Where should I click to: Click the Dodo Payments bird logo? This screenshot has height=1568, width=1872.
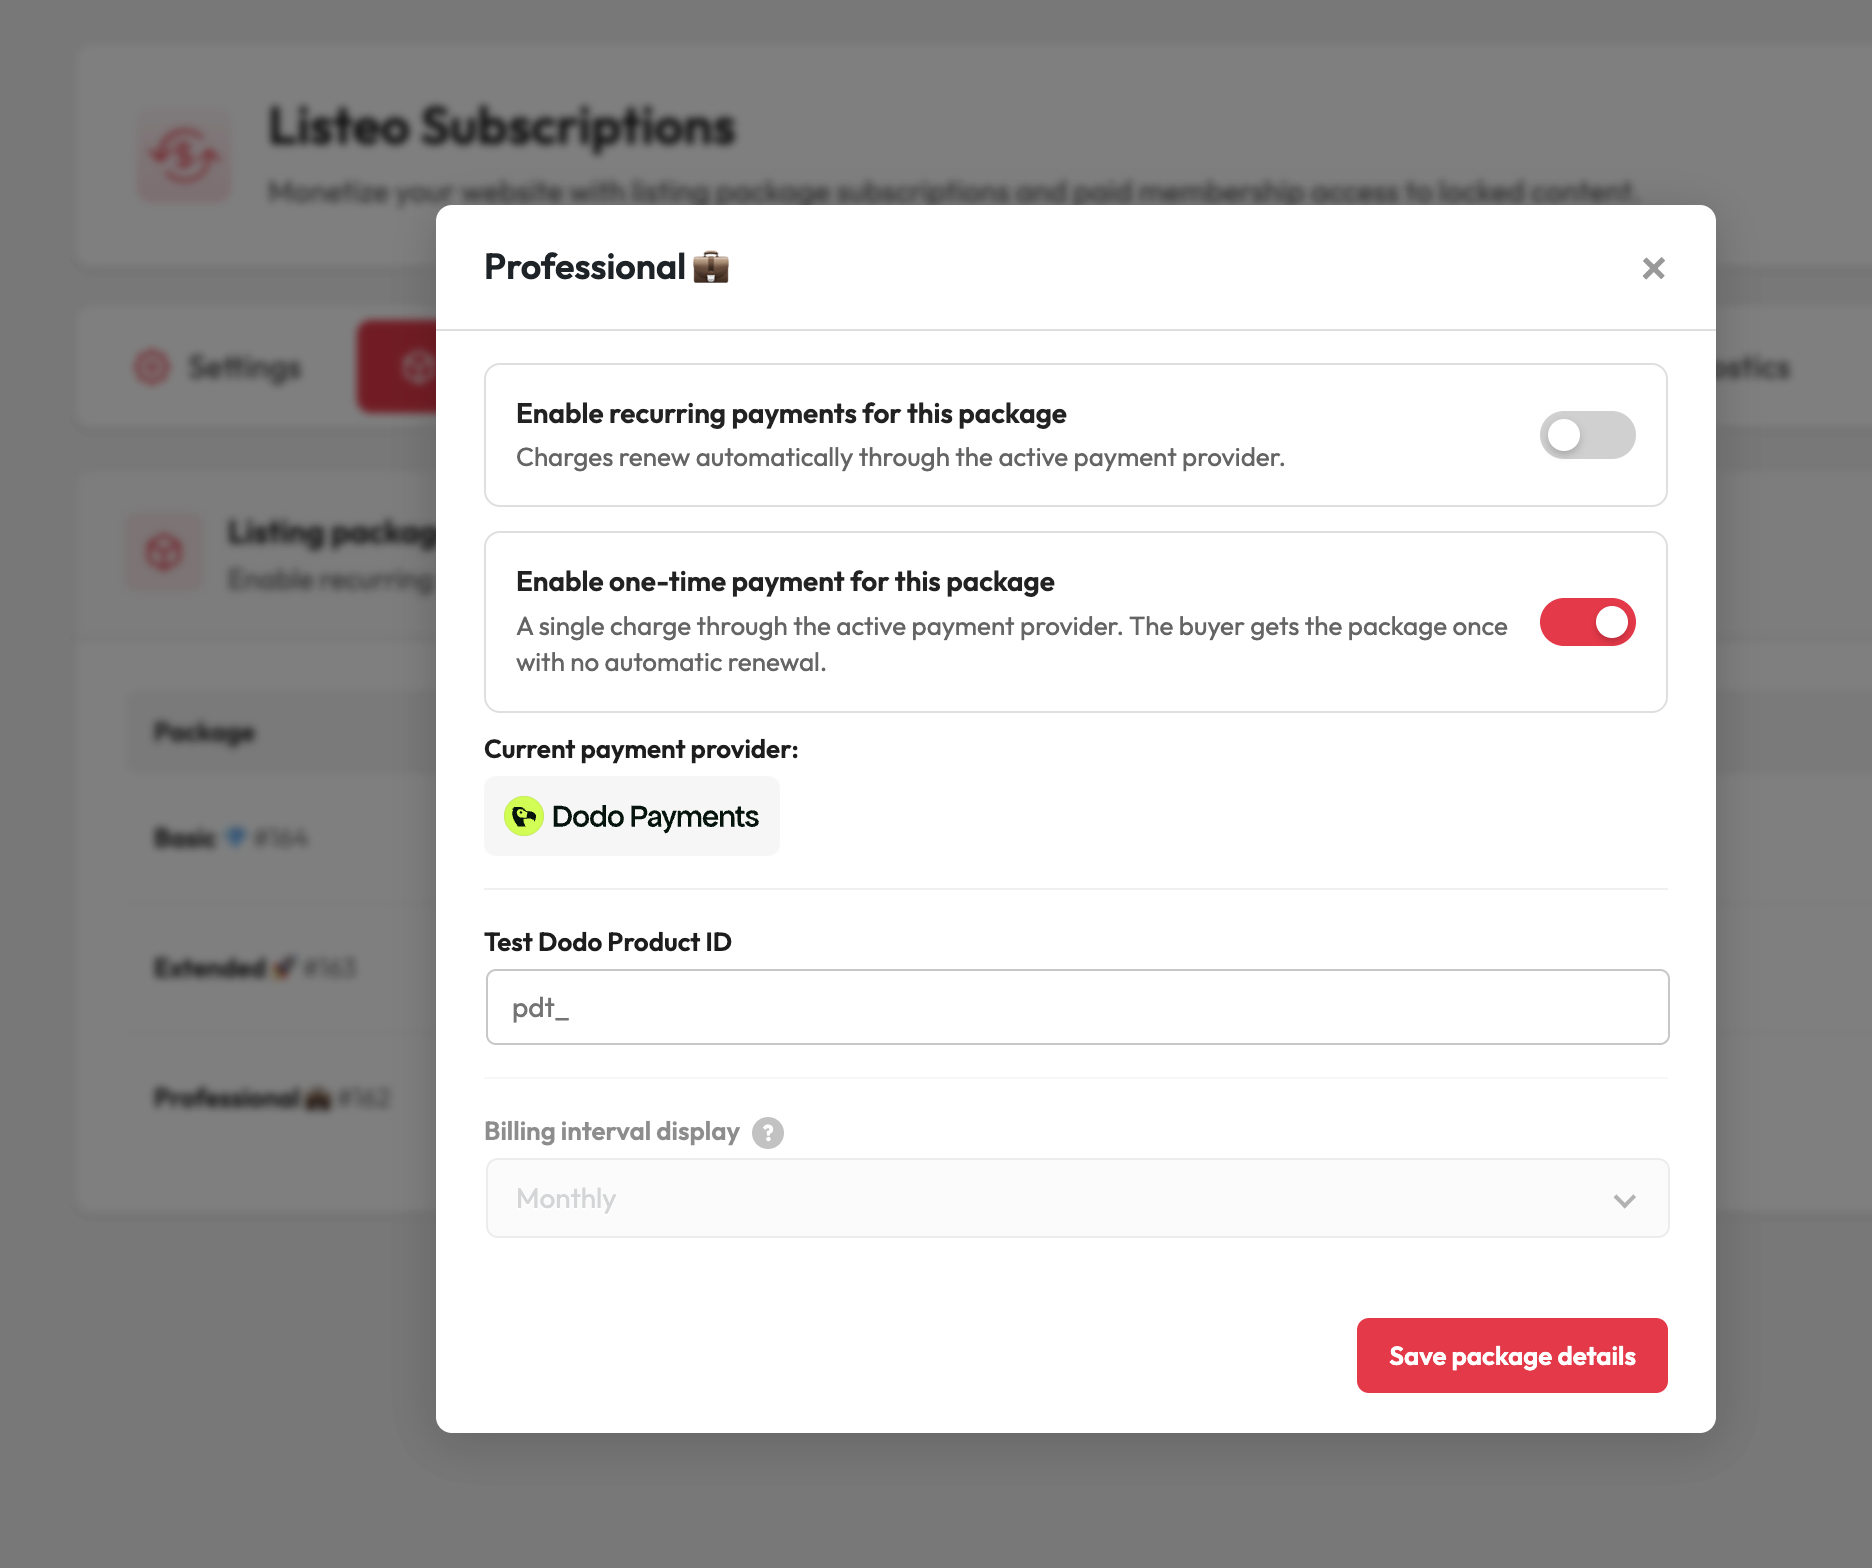pos(523,816)
